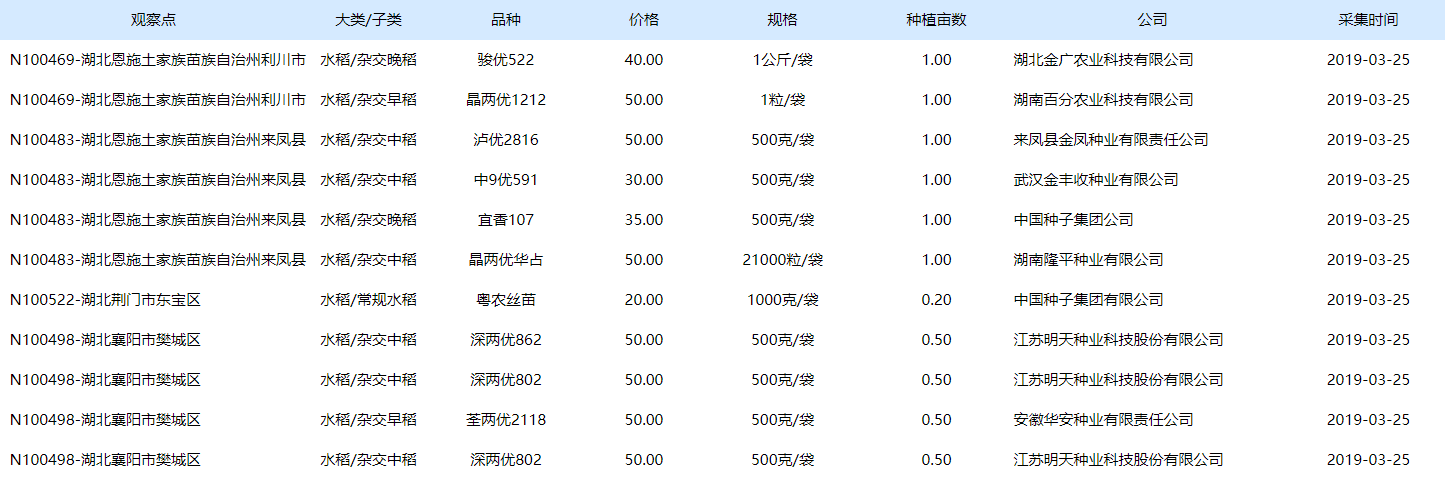Click date 2019-03-25 in 中9优591 row
The image size is (1446, 484).
(1368, 180)
